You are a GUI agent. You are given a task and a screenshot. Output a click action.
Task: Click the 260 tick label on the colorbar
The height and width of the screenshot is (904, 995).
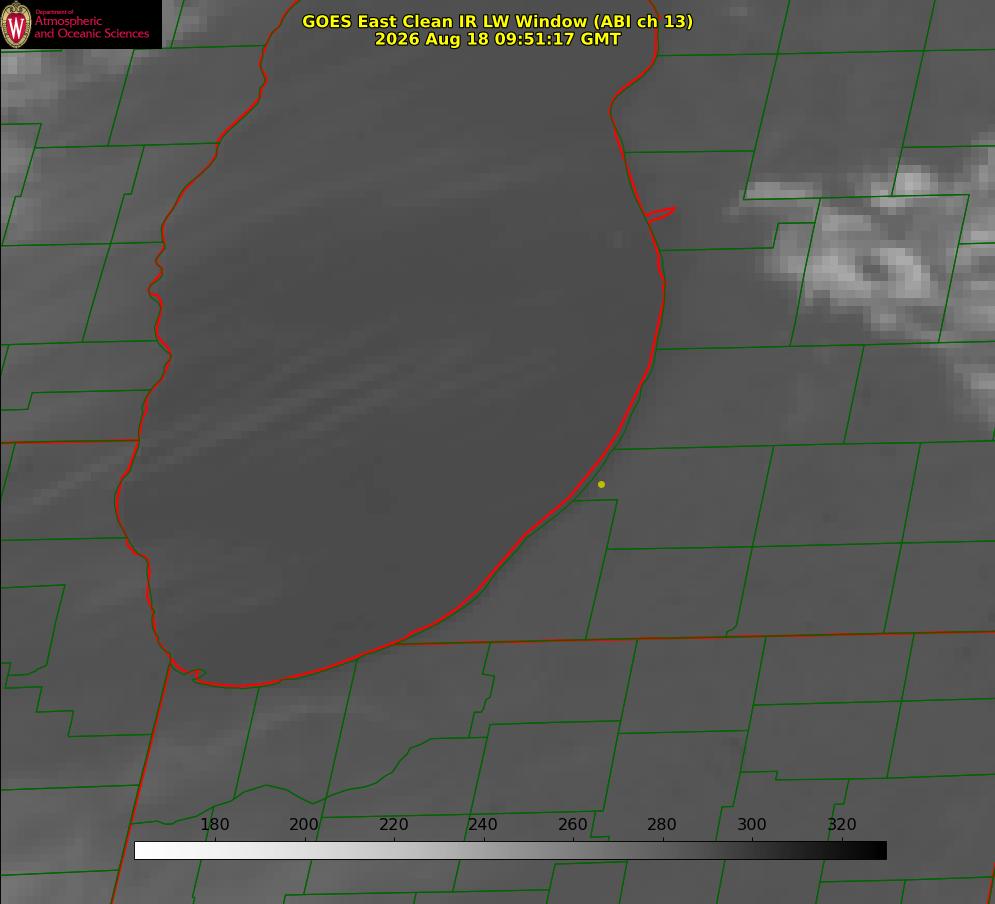[572, 824]
